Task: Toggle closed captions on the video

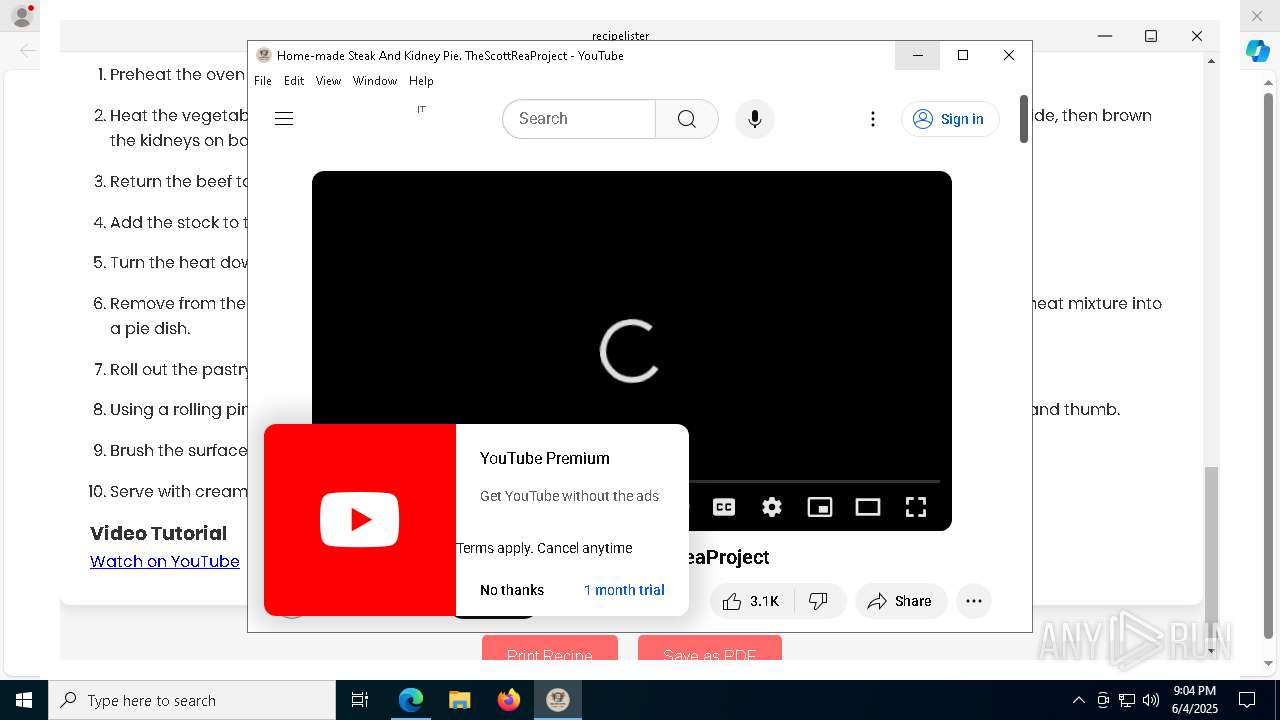Action: click(724, 507)
